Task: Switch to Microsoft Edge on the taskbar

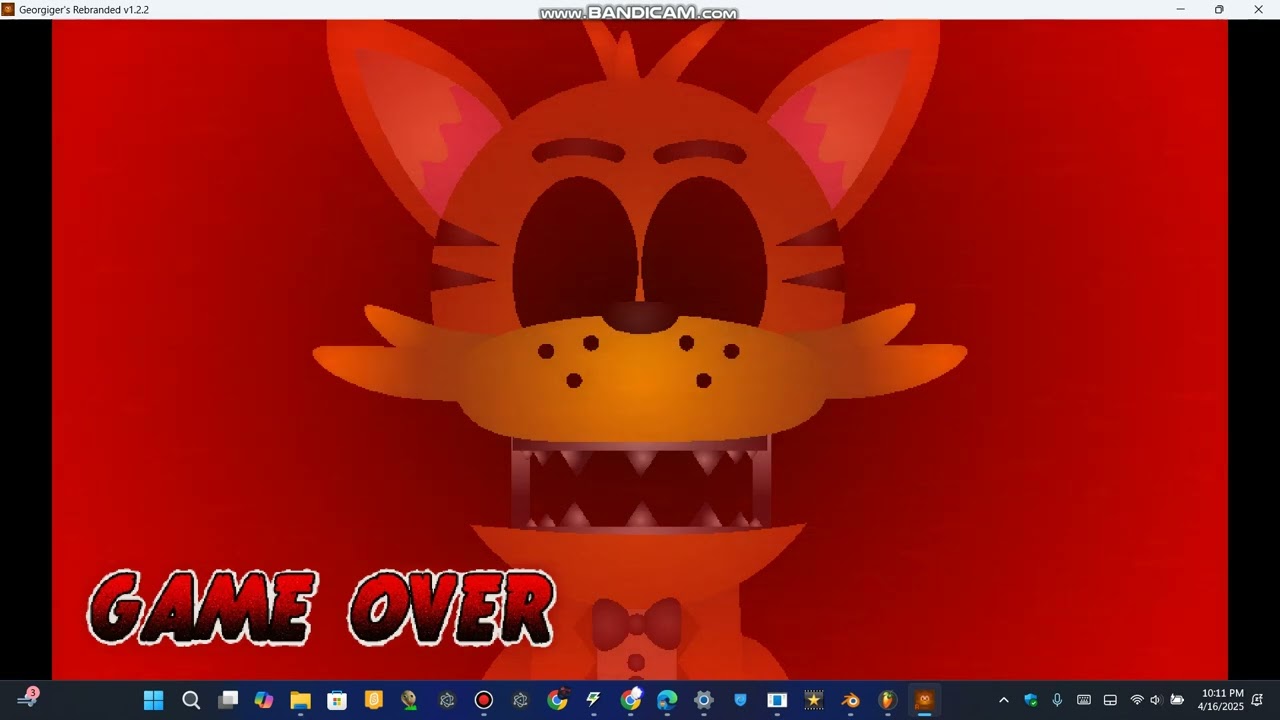Action: 667,700
